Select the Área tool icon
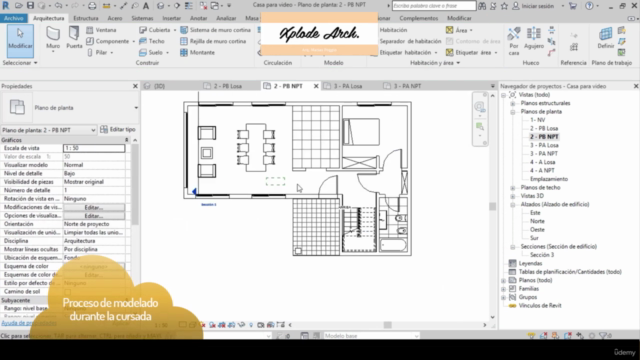This screenshot has height=360, width=640. point(449,30)
